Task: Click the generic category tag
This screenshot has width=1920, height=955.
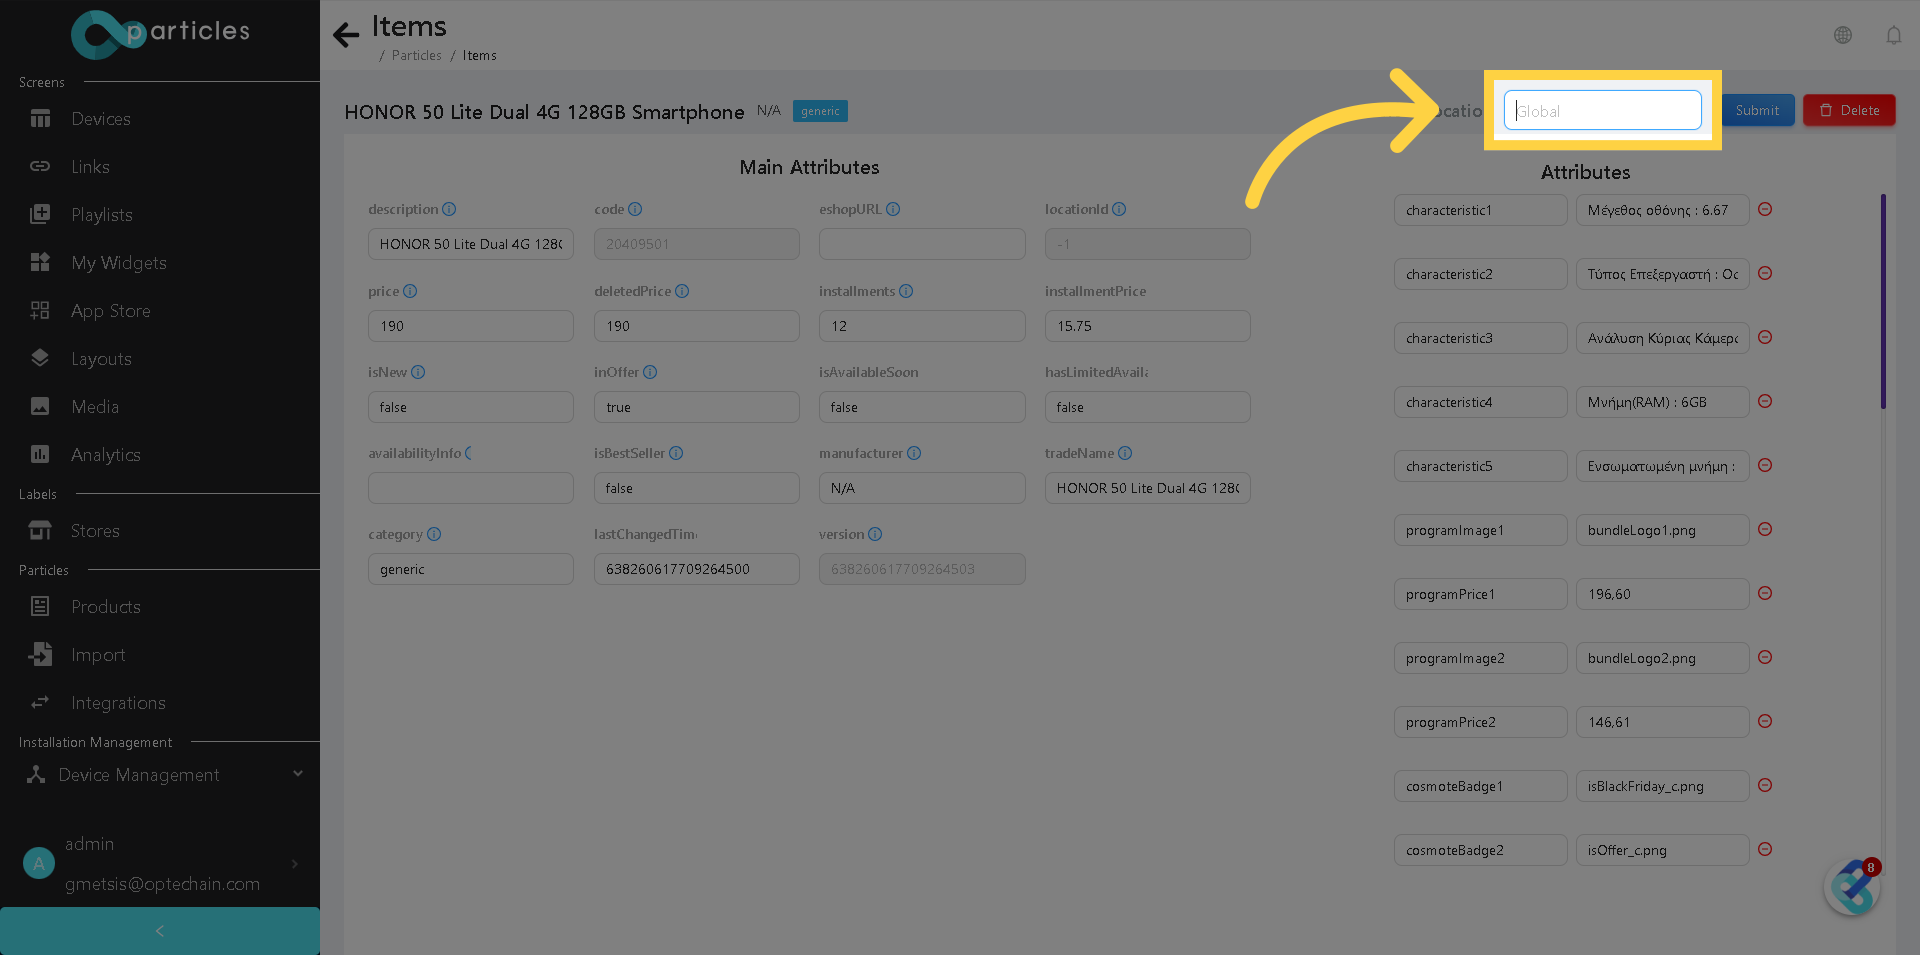Action: tap(820, 111)
